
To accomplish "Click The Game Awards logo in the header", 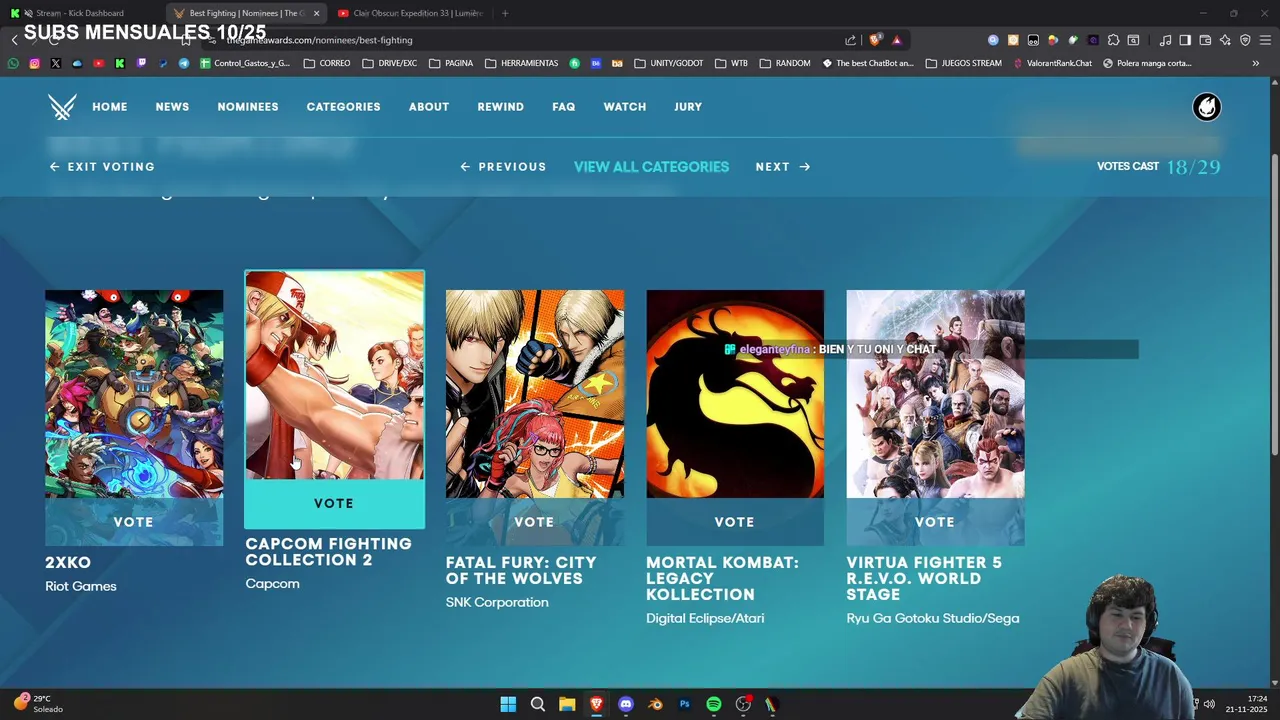I will point(62,107).
